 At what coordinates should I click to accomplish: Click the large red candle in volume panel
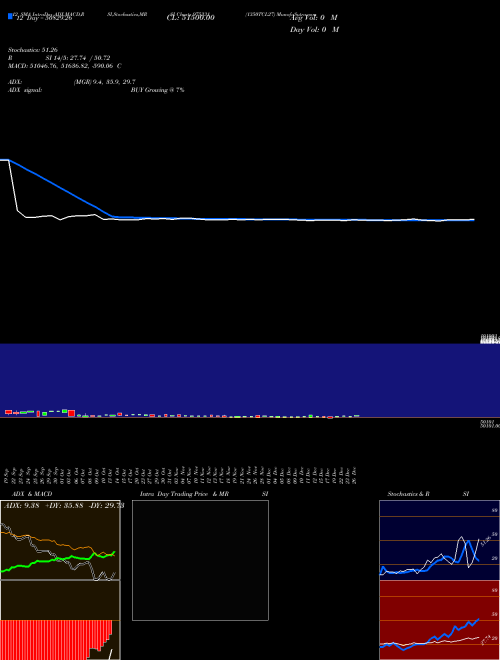(72, 413)
